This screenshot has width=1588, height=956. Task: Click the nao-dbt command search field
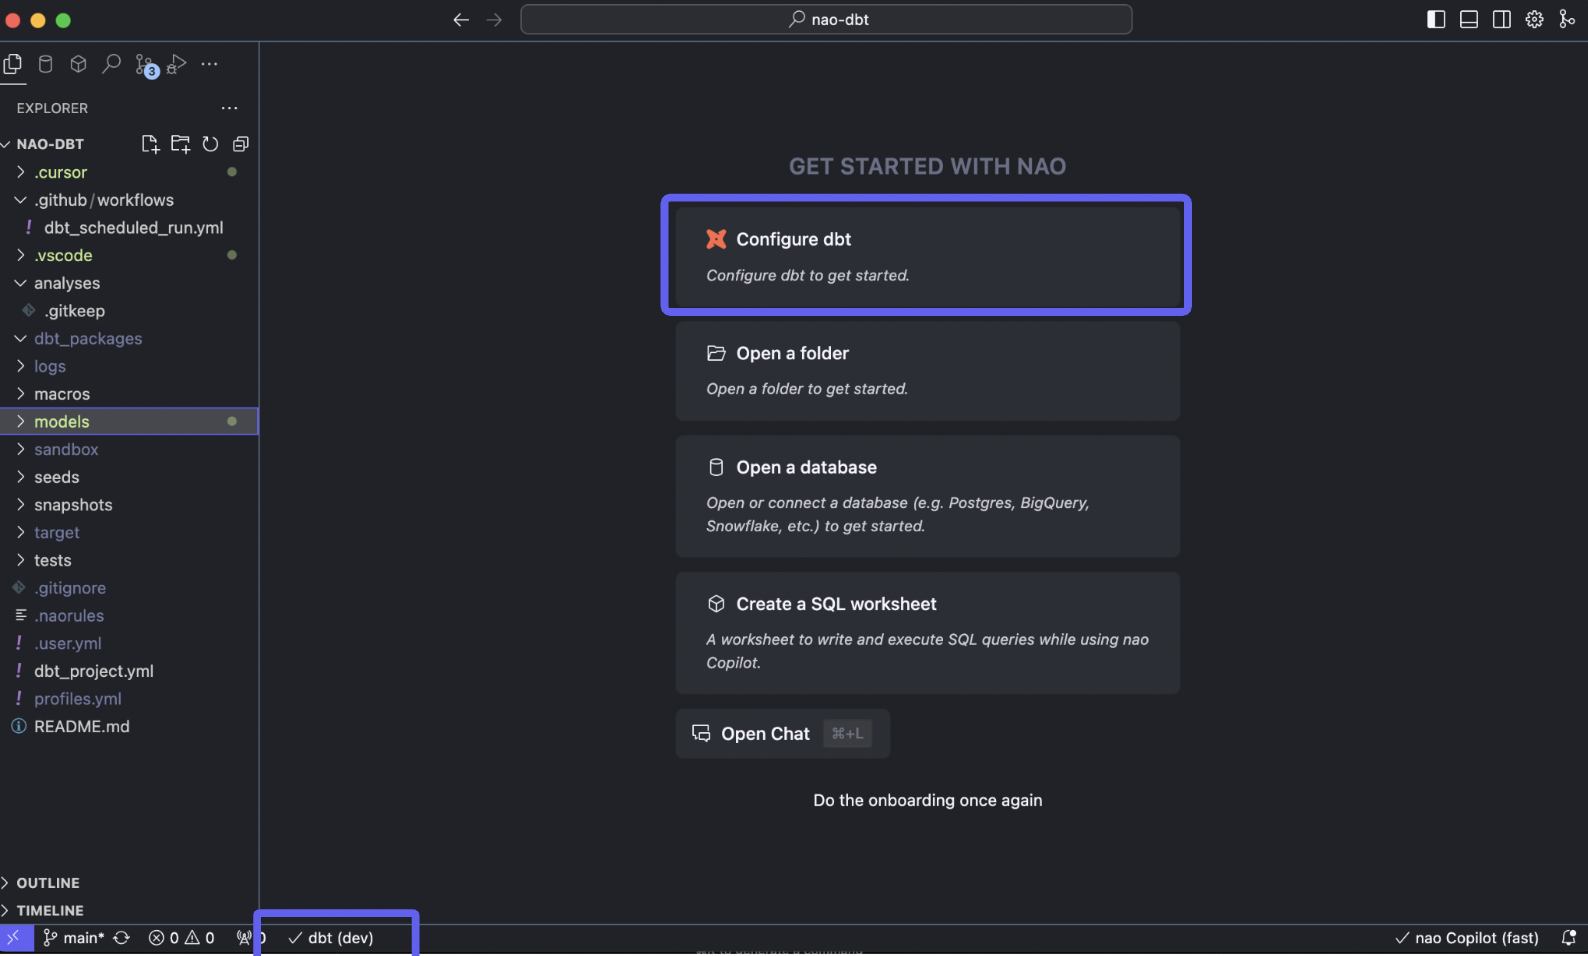pyautogui.click(x=826, y=19)
